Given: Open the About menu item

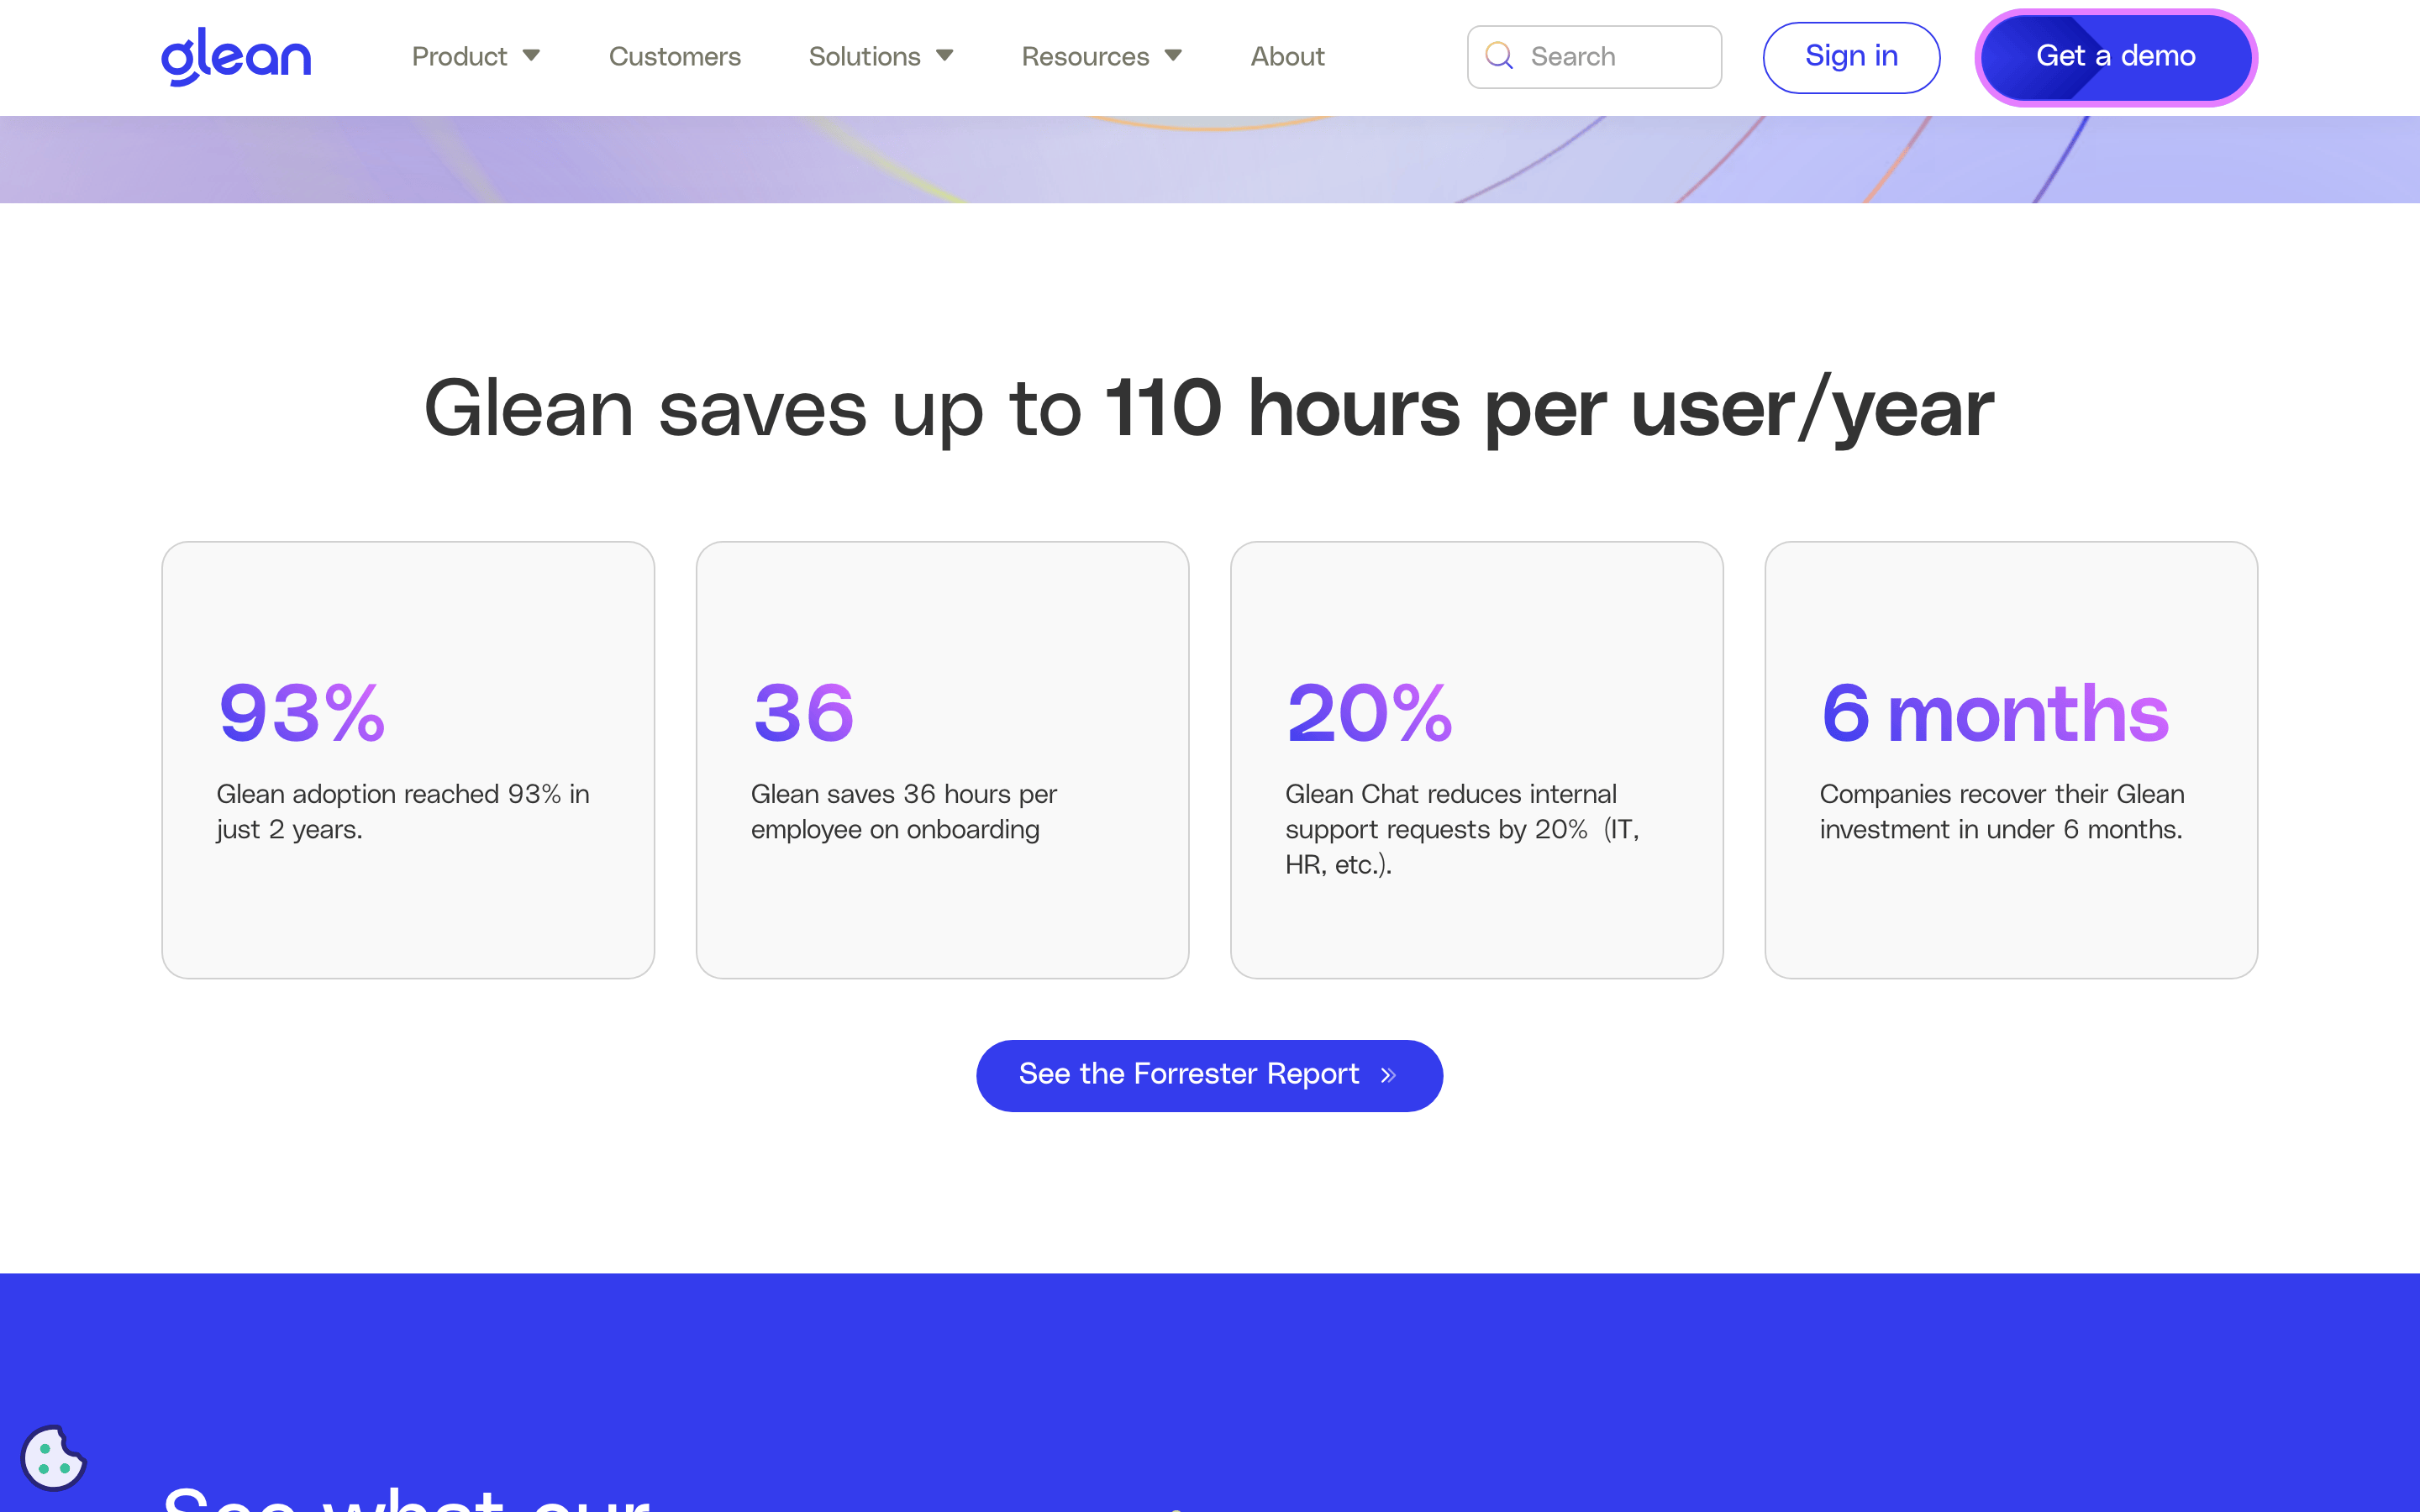Looking at the screenshot, I should point(1287,57).
